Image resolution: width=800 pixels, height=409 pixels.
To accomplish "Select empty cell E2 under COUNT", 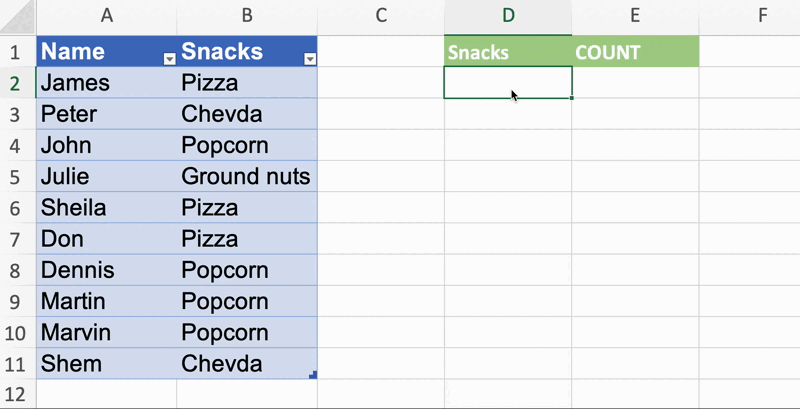I will click(635, 83).
